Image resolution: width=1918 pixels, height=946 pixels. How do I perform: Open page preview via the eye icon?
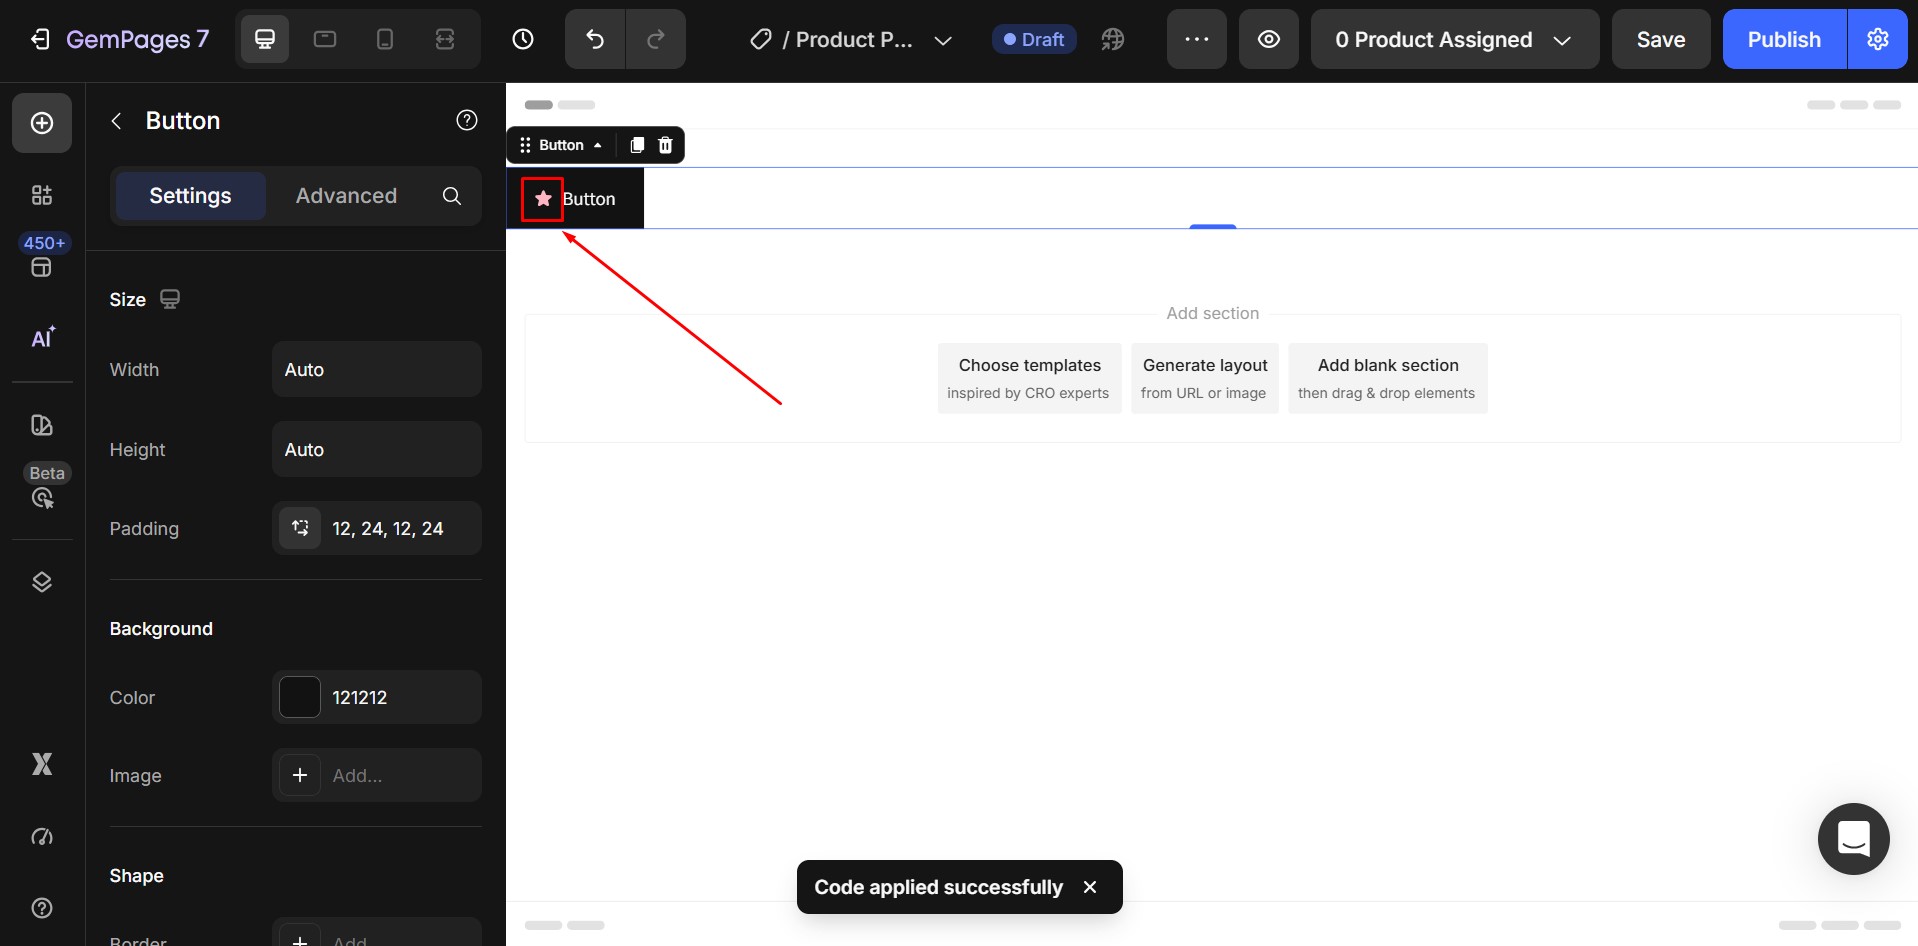(x=1268, y=39)
